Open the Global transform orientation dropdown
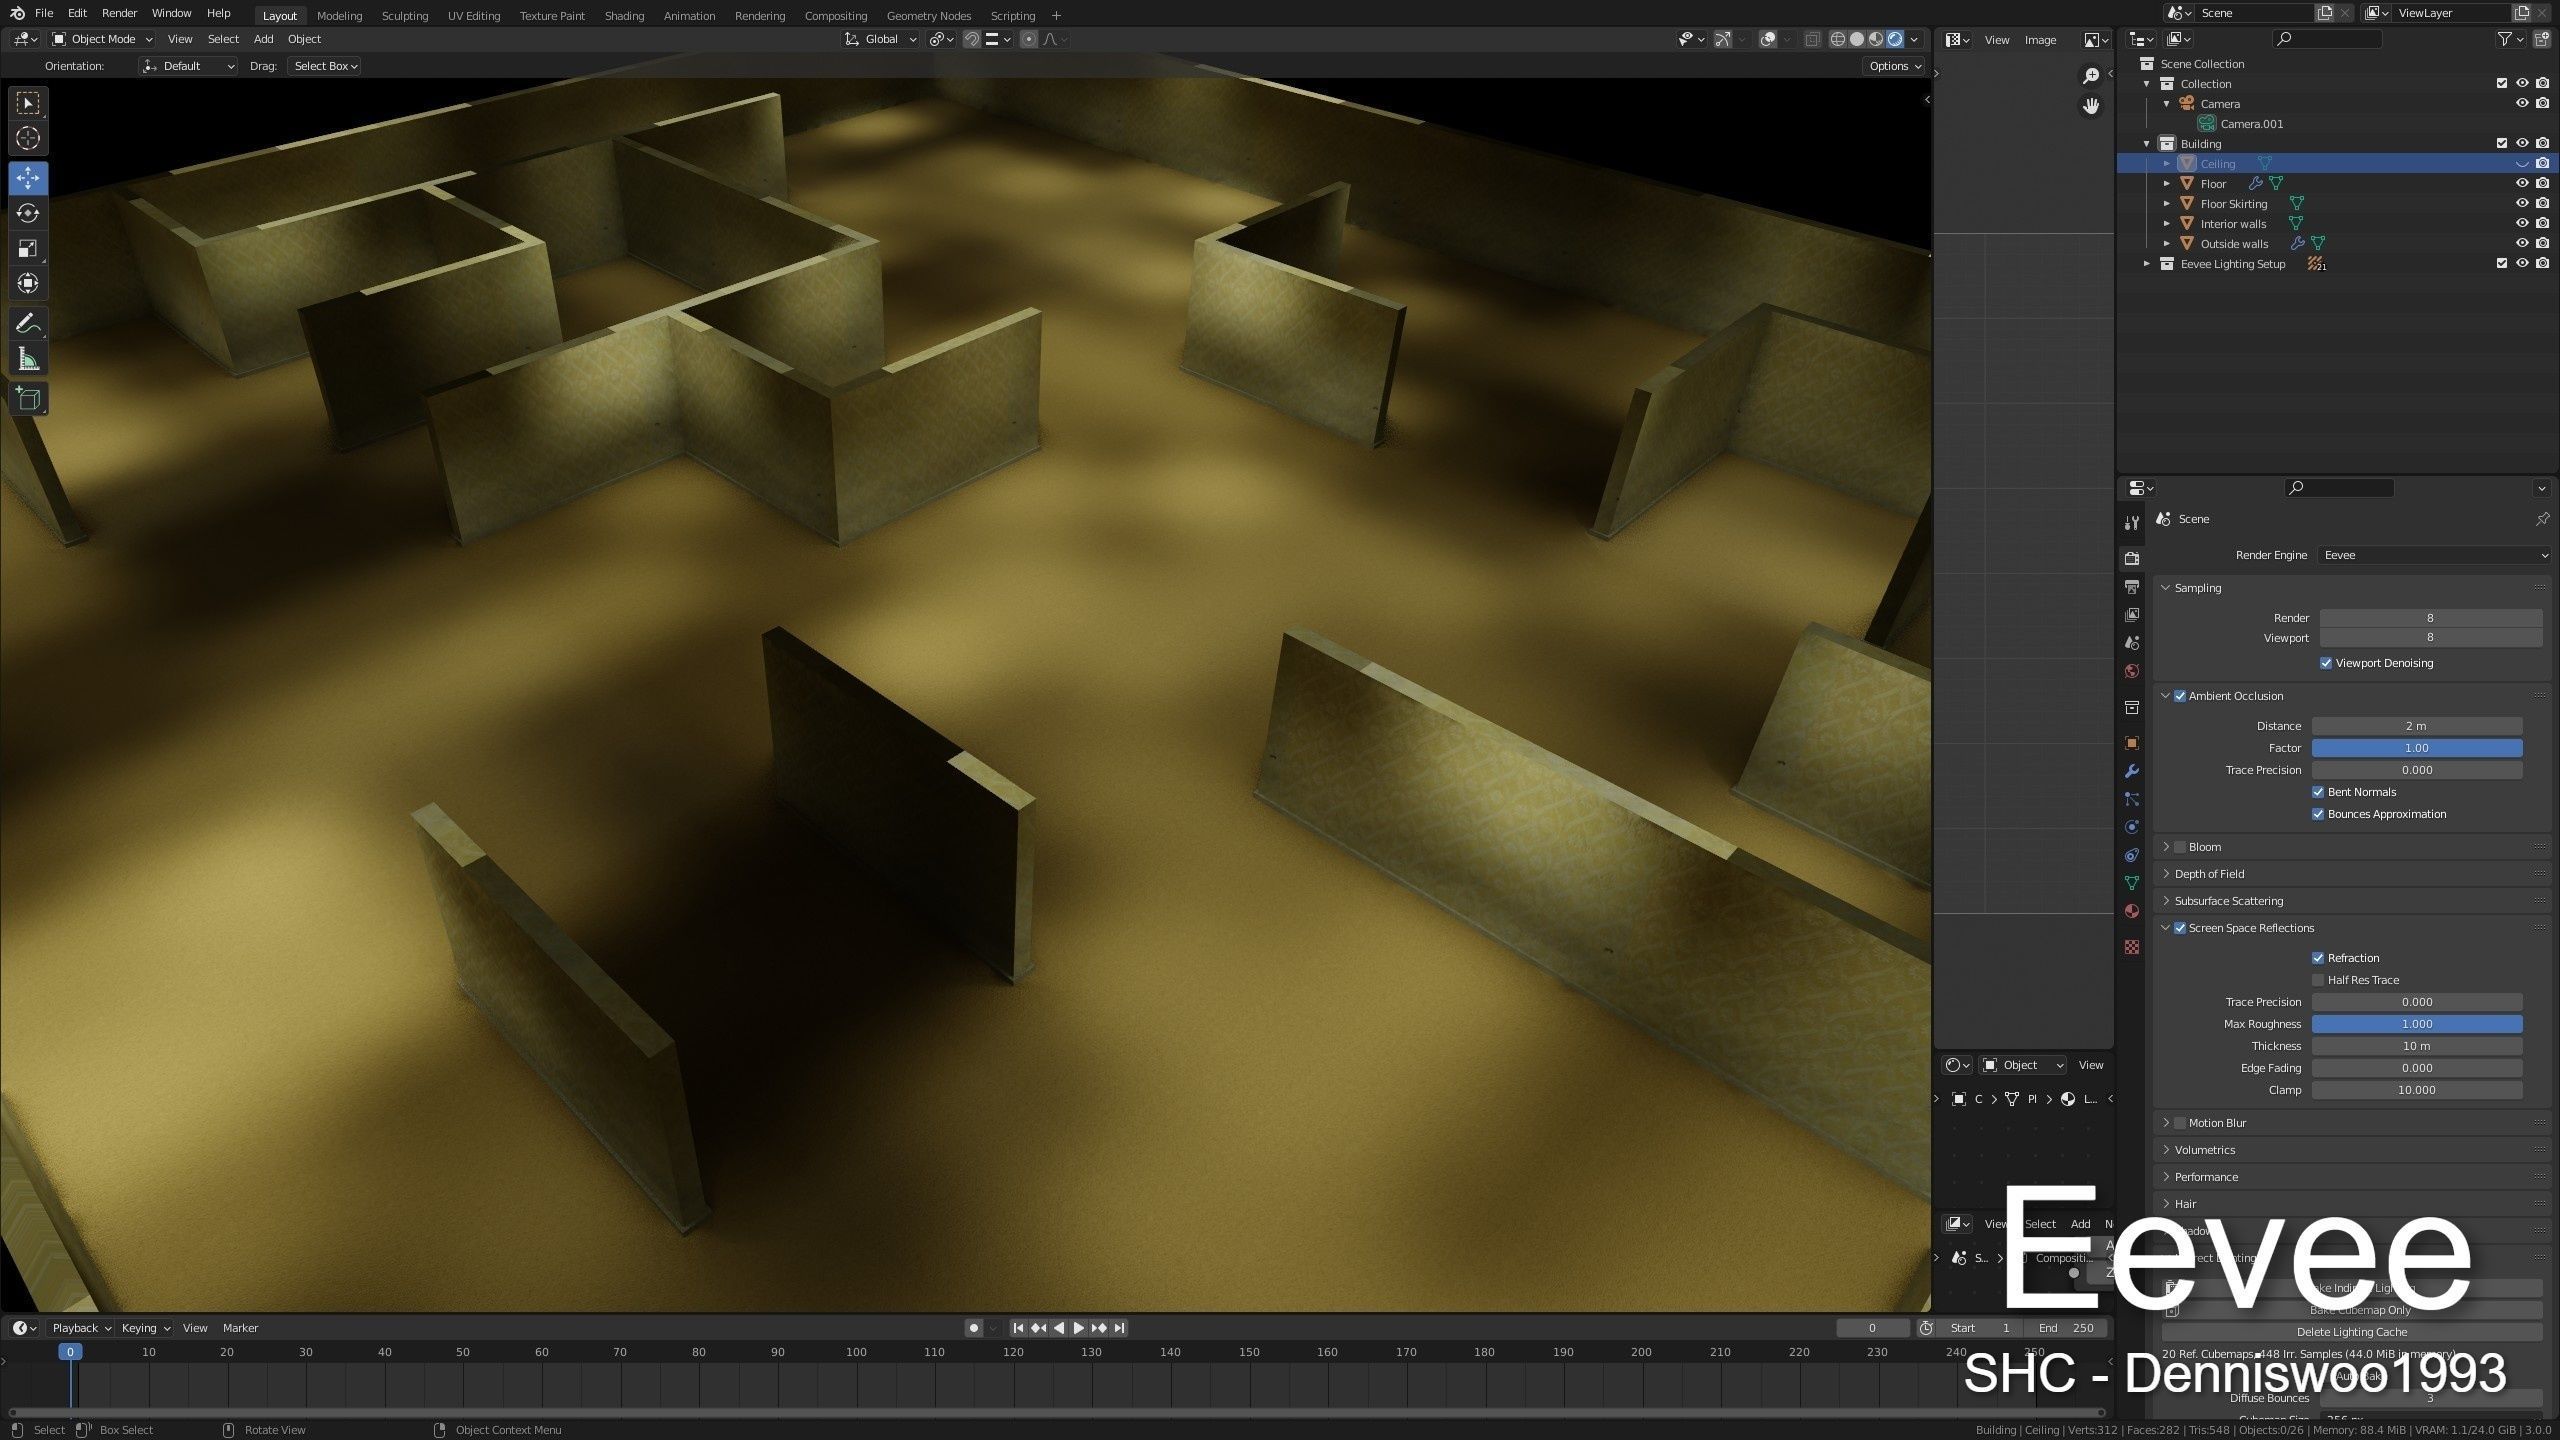Viewport: 2560px width, 1440px height. tap(881, 39)
